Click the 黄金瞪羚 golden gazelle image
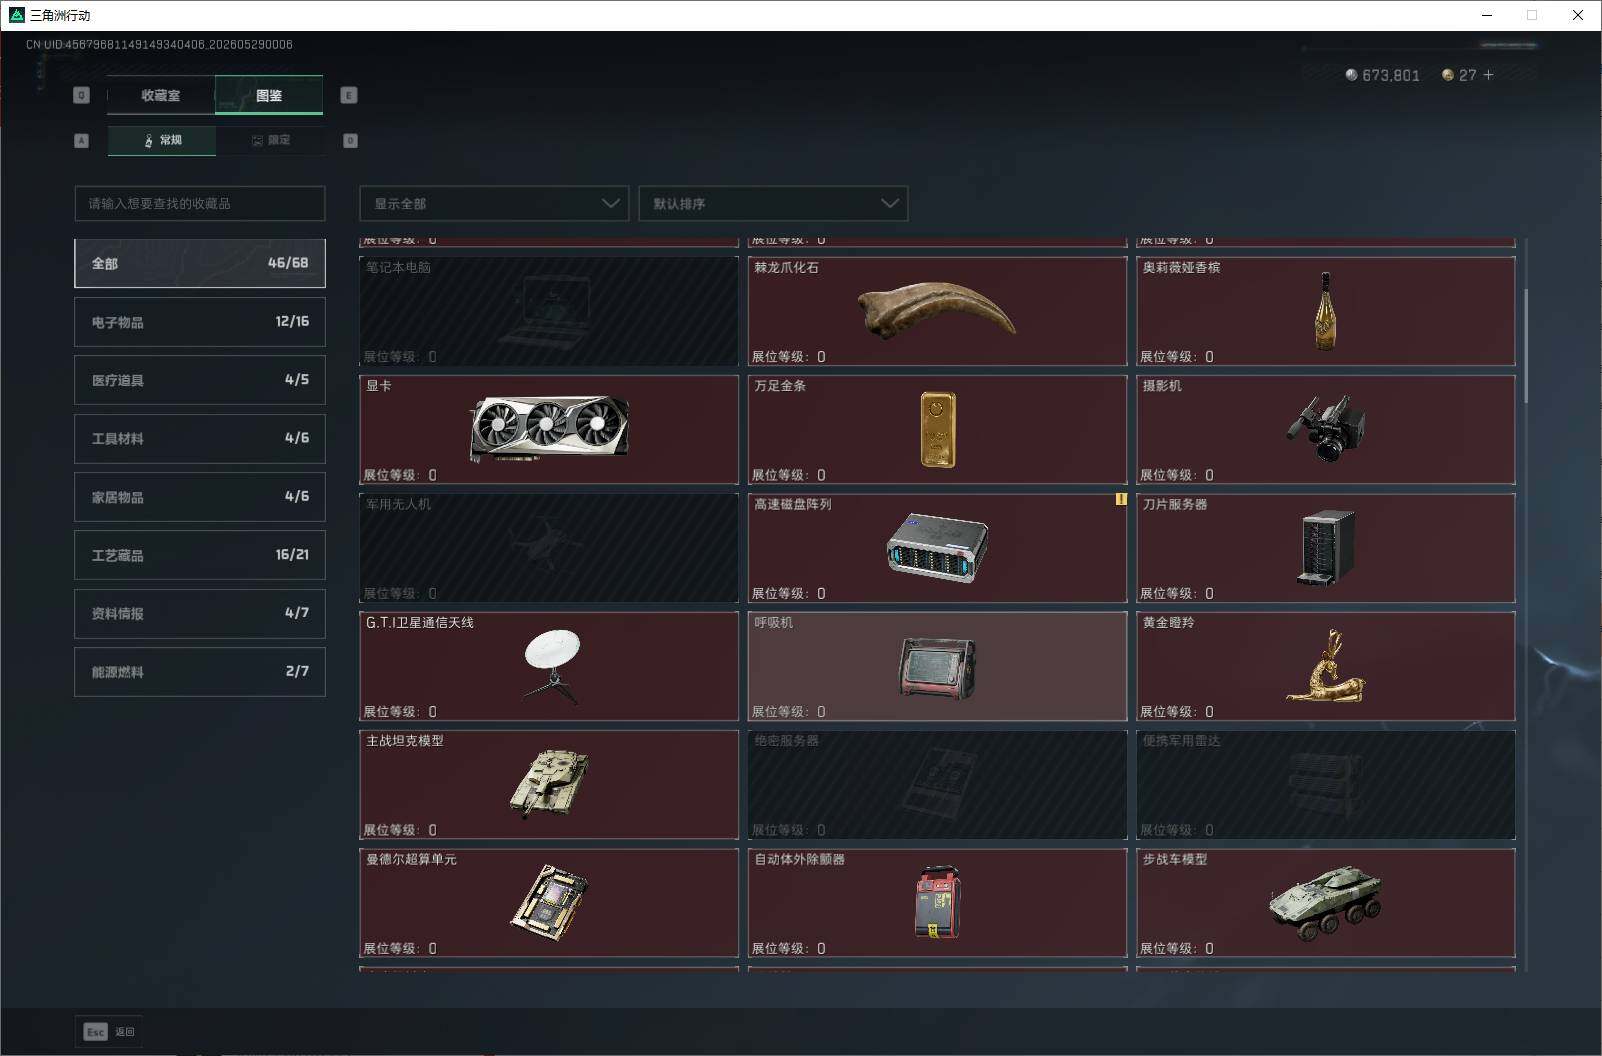Image resolution: width=1602 pixels, height=1056 pixels. 1325,665
